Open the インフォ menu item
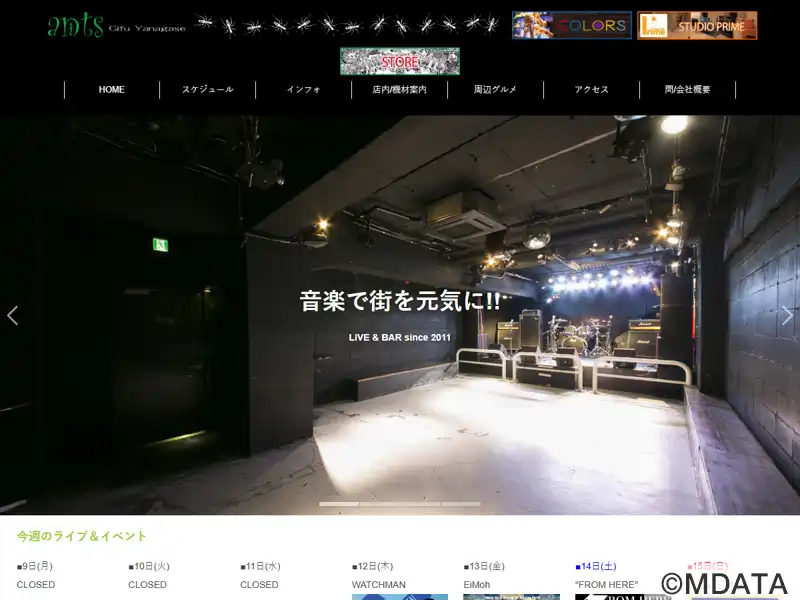The height and width of the screenshot is (600, 800). click(304, 90)
